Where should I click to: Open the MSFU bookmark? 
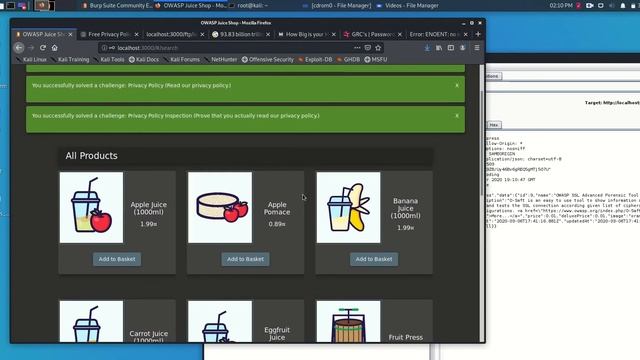coord(376,60)
